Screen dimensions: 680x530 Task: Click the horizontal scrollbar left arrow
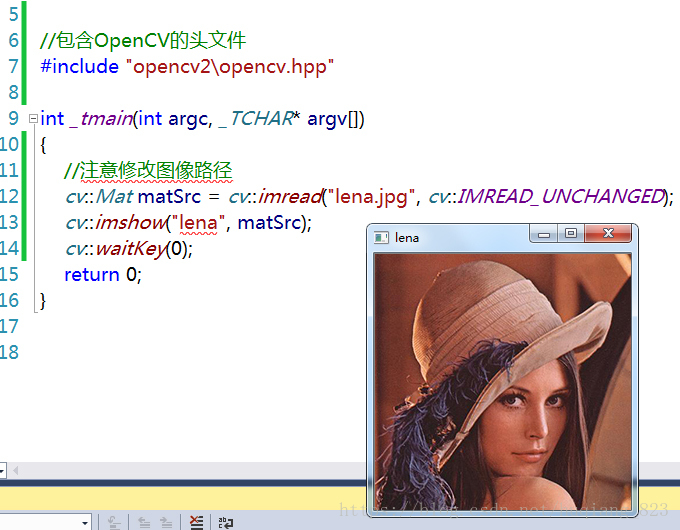click(x=16, y=470)
